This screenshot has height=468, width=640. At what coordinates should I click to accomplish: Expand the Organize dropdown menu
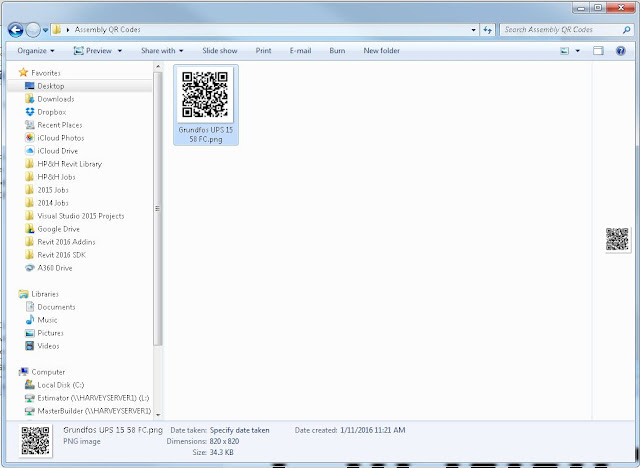point(36,51)
